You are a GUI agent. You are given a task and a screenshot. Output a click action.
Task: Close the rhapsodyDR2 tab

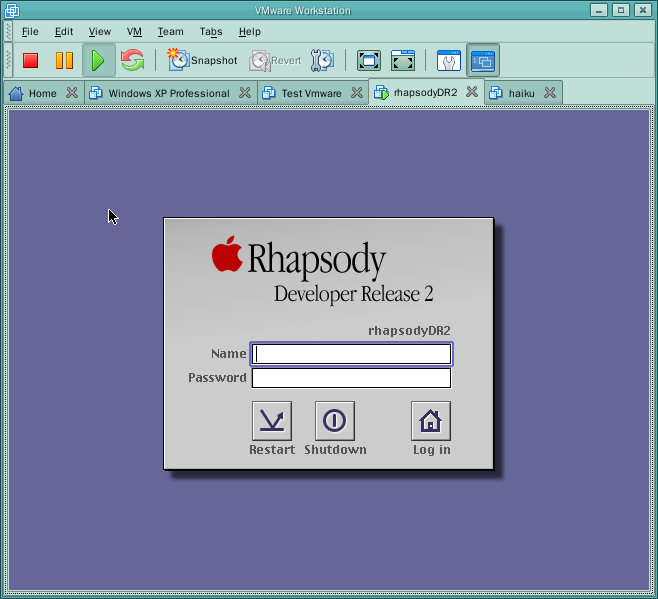(472, 92)
